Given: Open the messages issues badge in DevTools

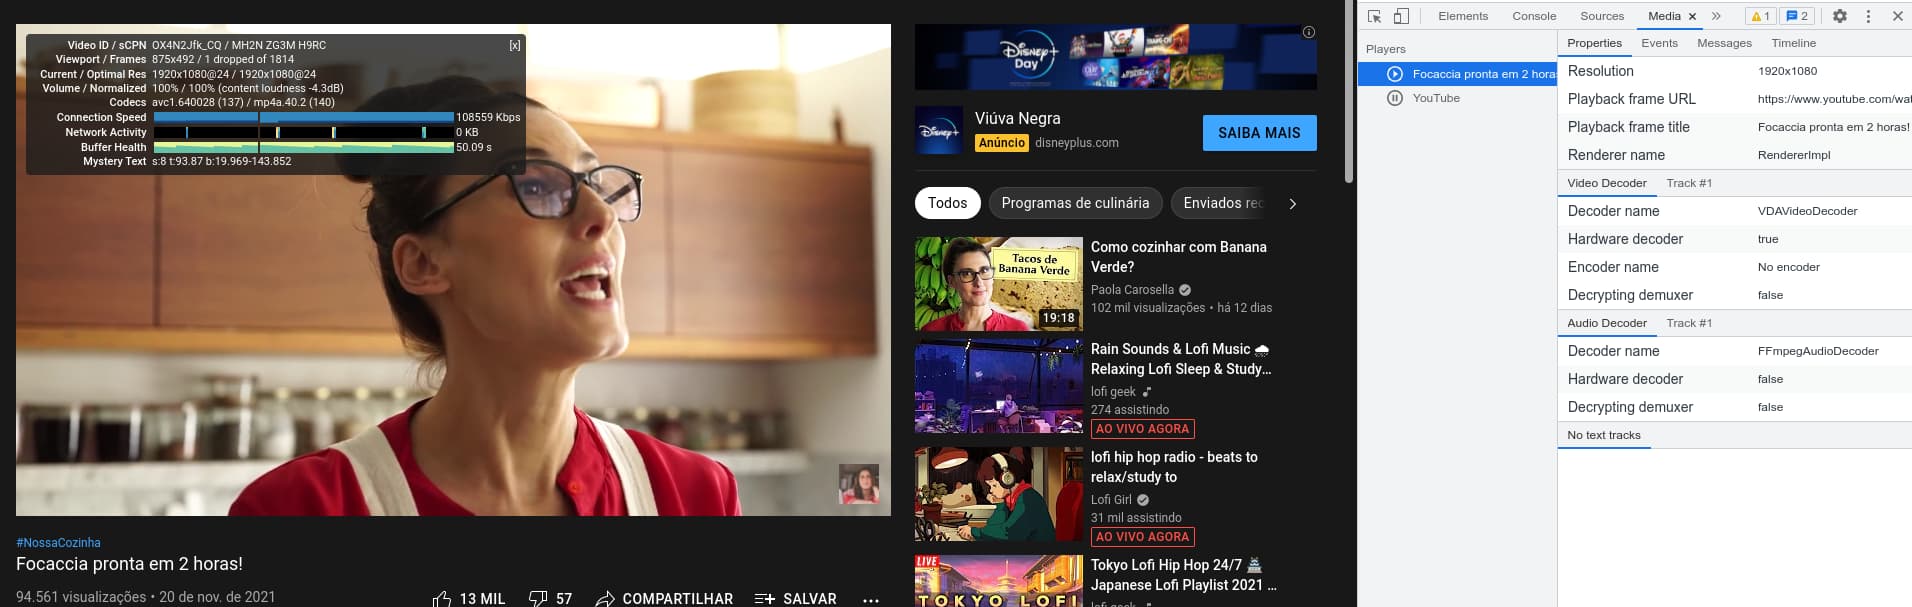Looking at the screenshot, I should pyautogui.click(x=1797, y=16).
